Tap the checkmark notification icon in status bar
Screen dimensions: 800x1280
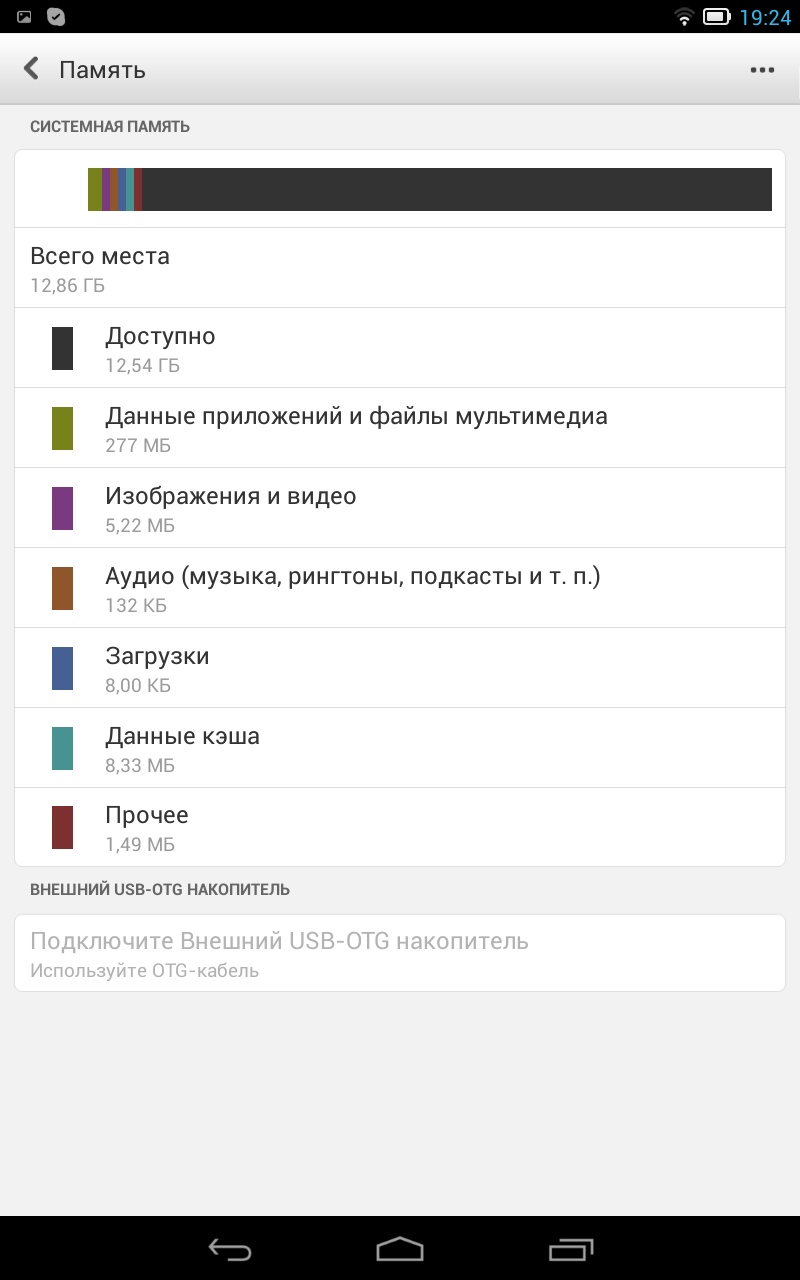[x=56, y=16]
